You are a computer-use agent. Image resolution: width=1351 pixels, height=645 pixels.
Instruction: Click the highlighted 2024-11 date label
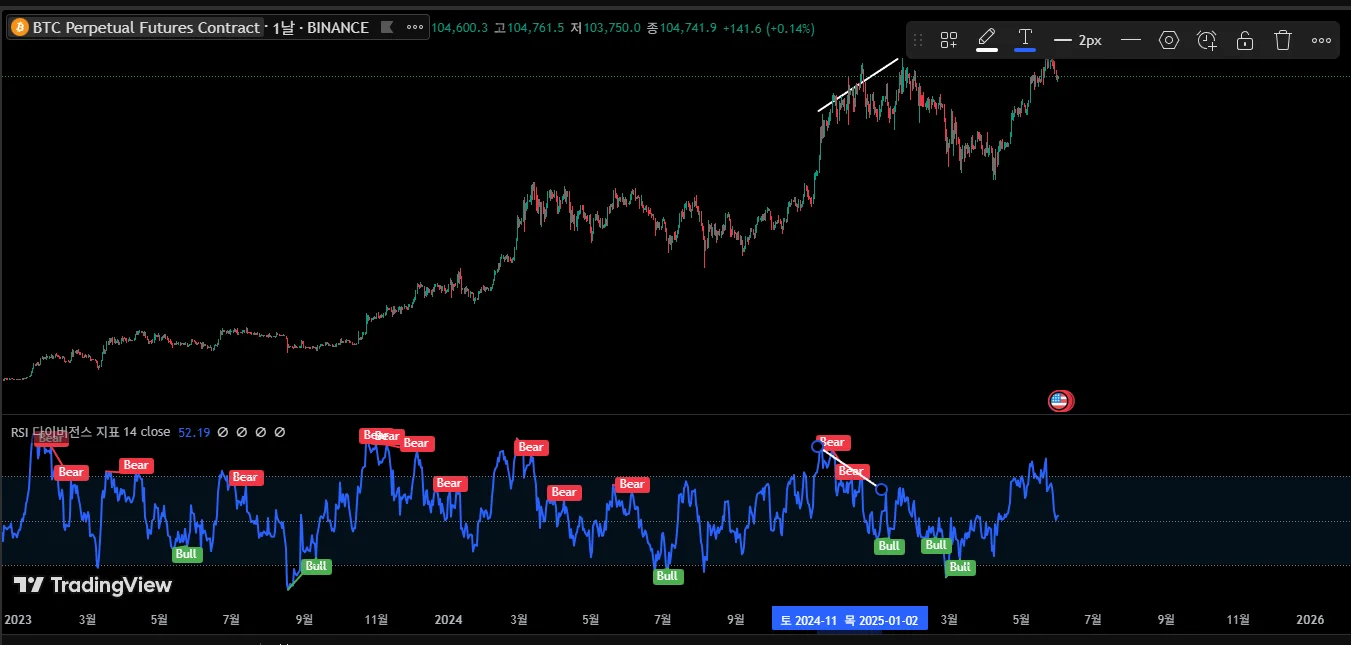point(807,620)
